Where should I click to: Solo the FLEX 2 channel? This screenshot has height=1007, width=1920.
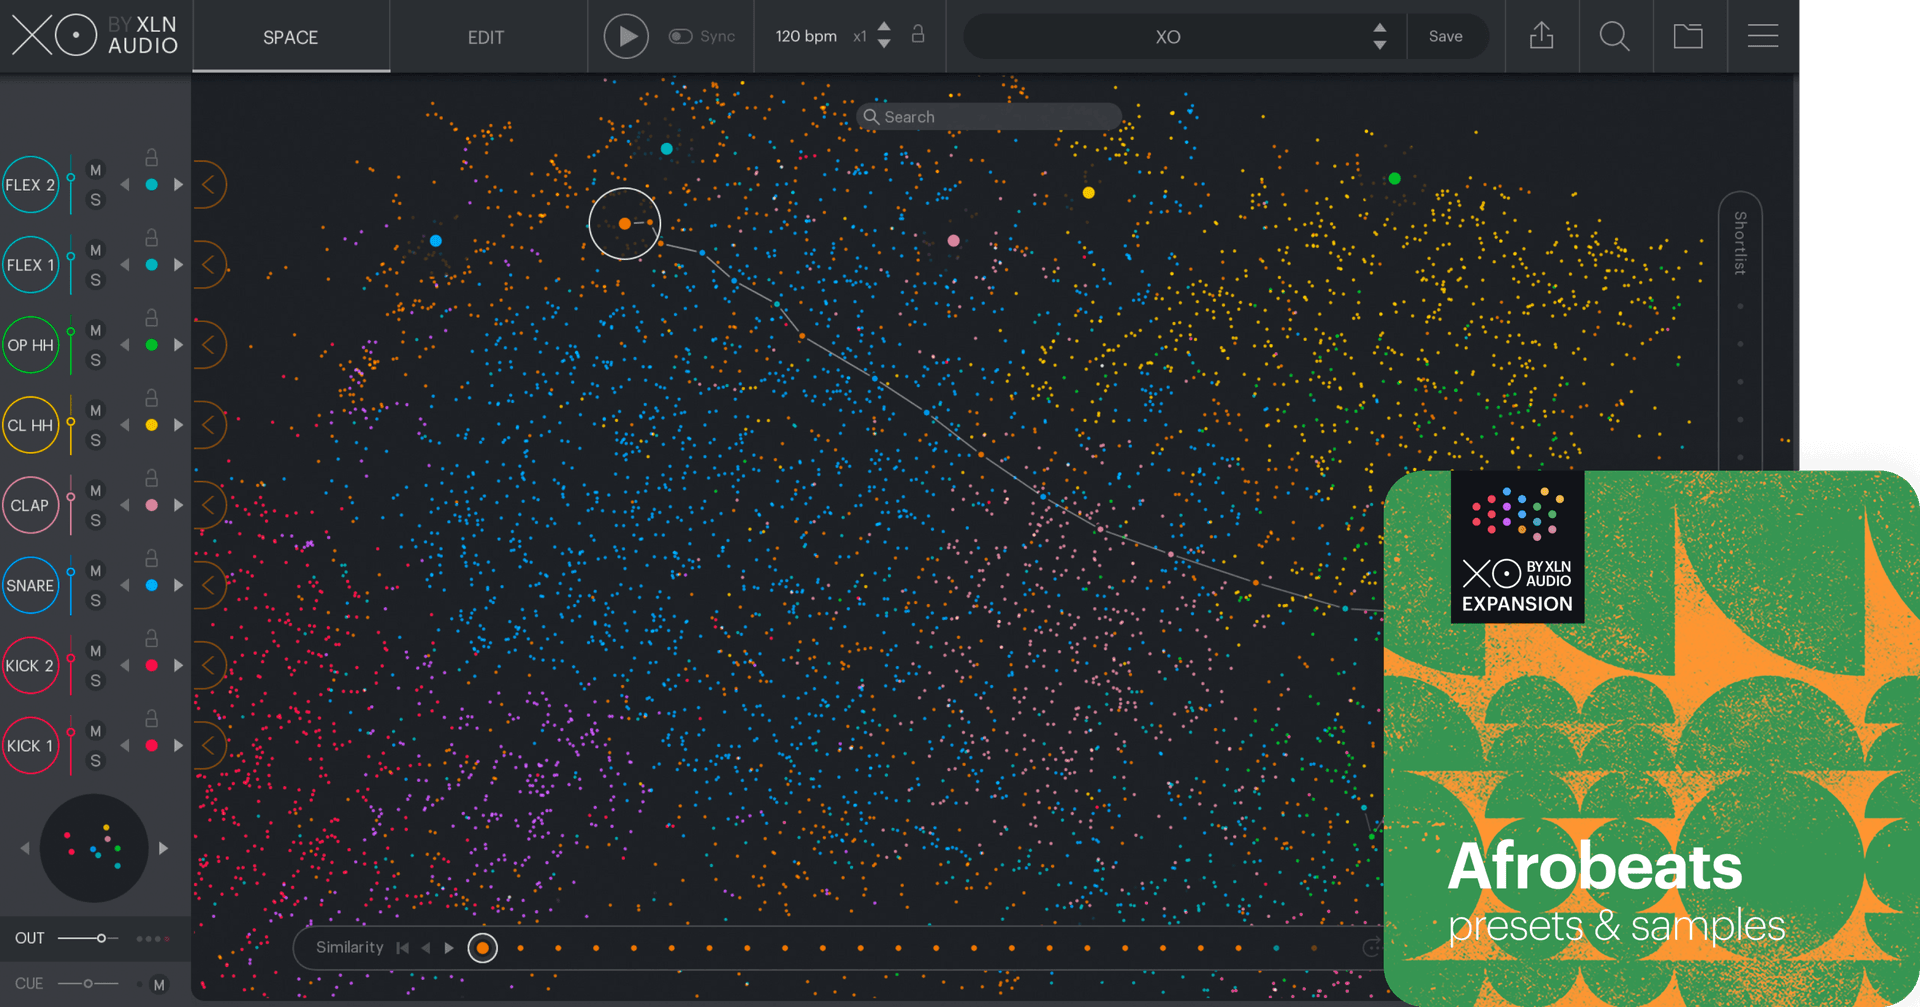point(96,200)
